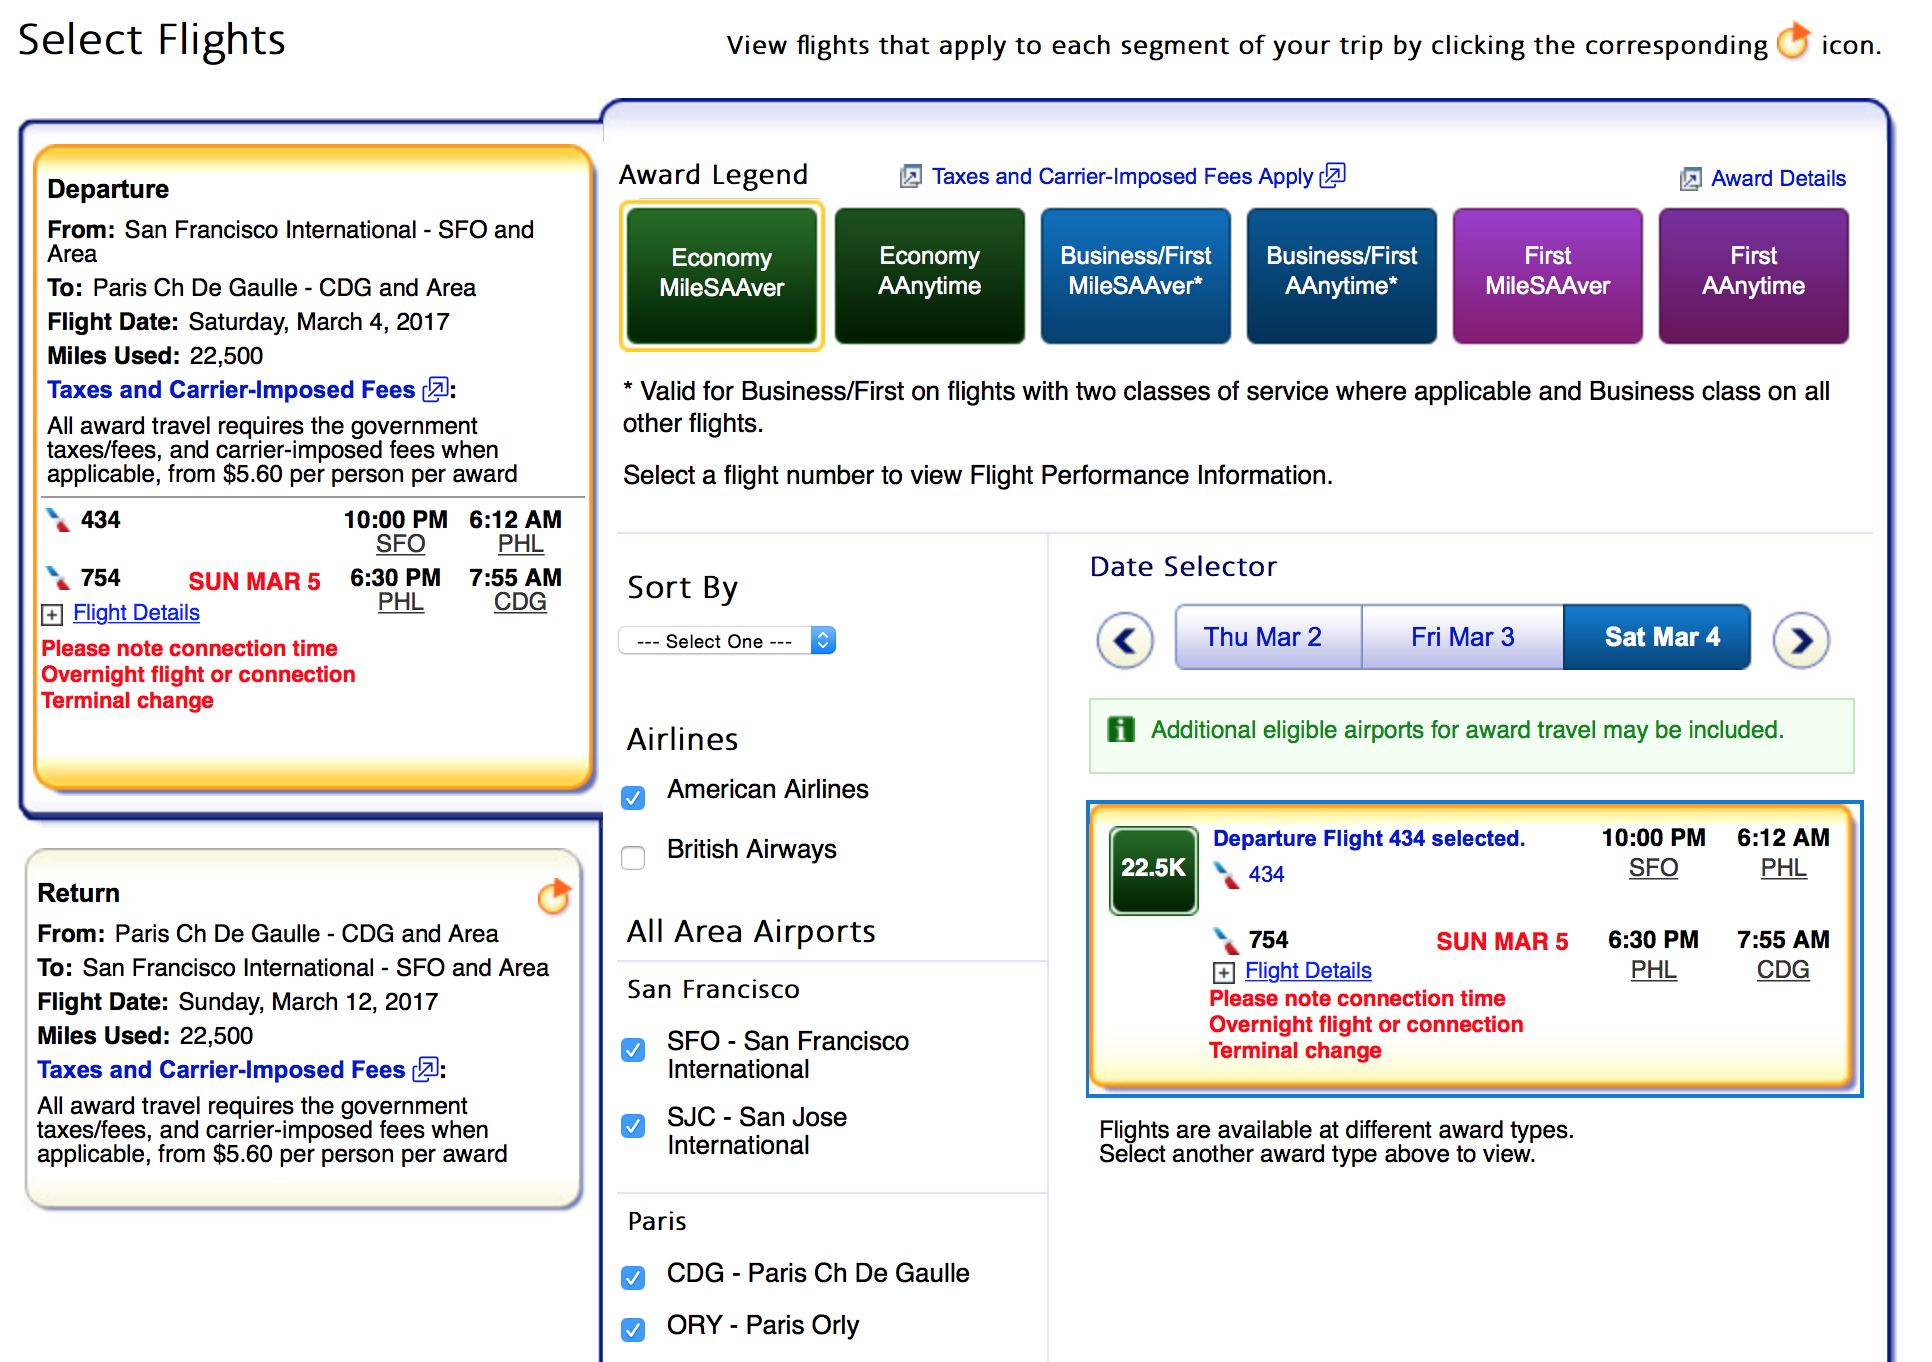
Task: Uncheck ORY - Paris Orly
Action: tap(633, 1329)
